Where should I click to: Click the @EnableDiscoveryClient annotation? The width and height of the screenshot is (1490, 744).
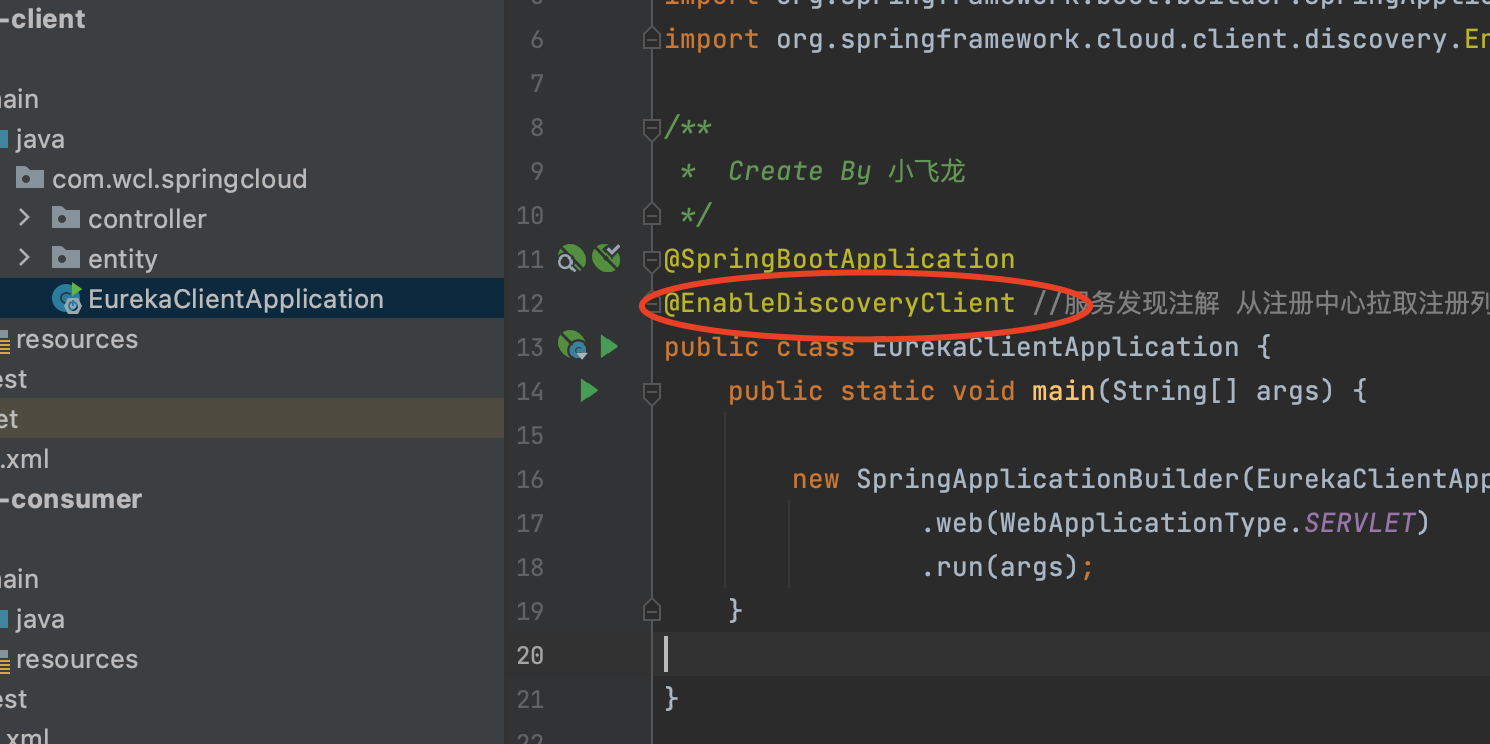click(840, 303)
